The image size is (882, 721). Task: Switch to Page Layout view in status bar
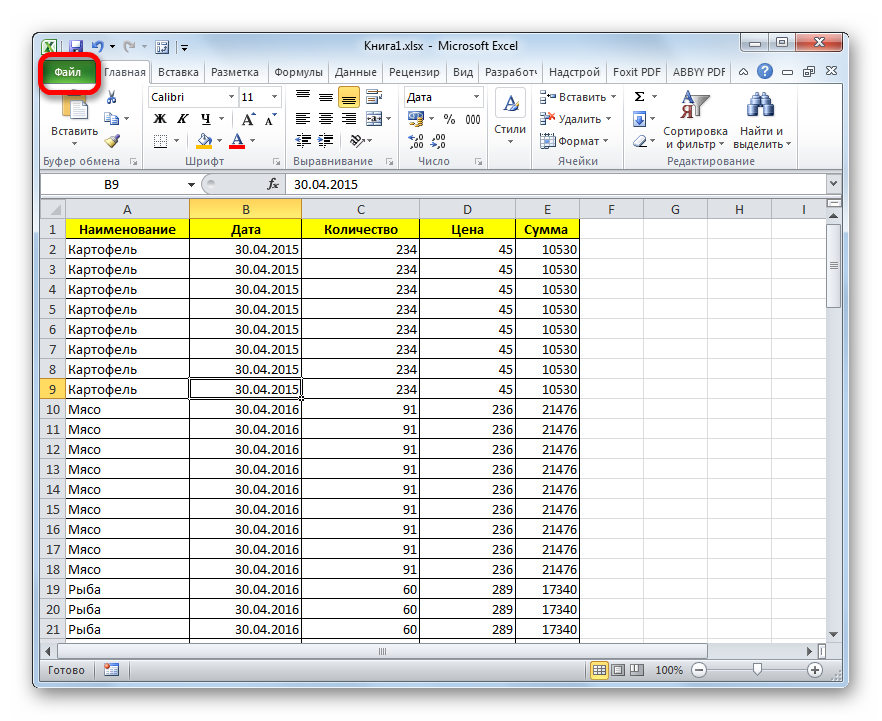coord(618,670)
